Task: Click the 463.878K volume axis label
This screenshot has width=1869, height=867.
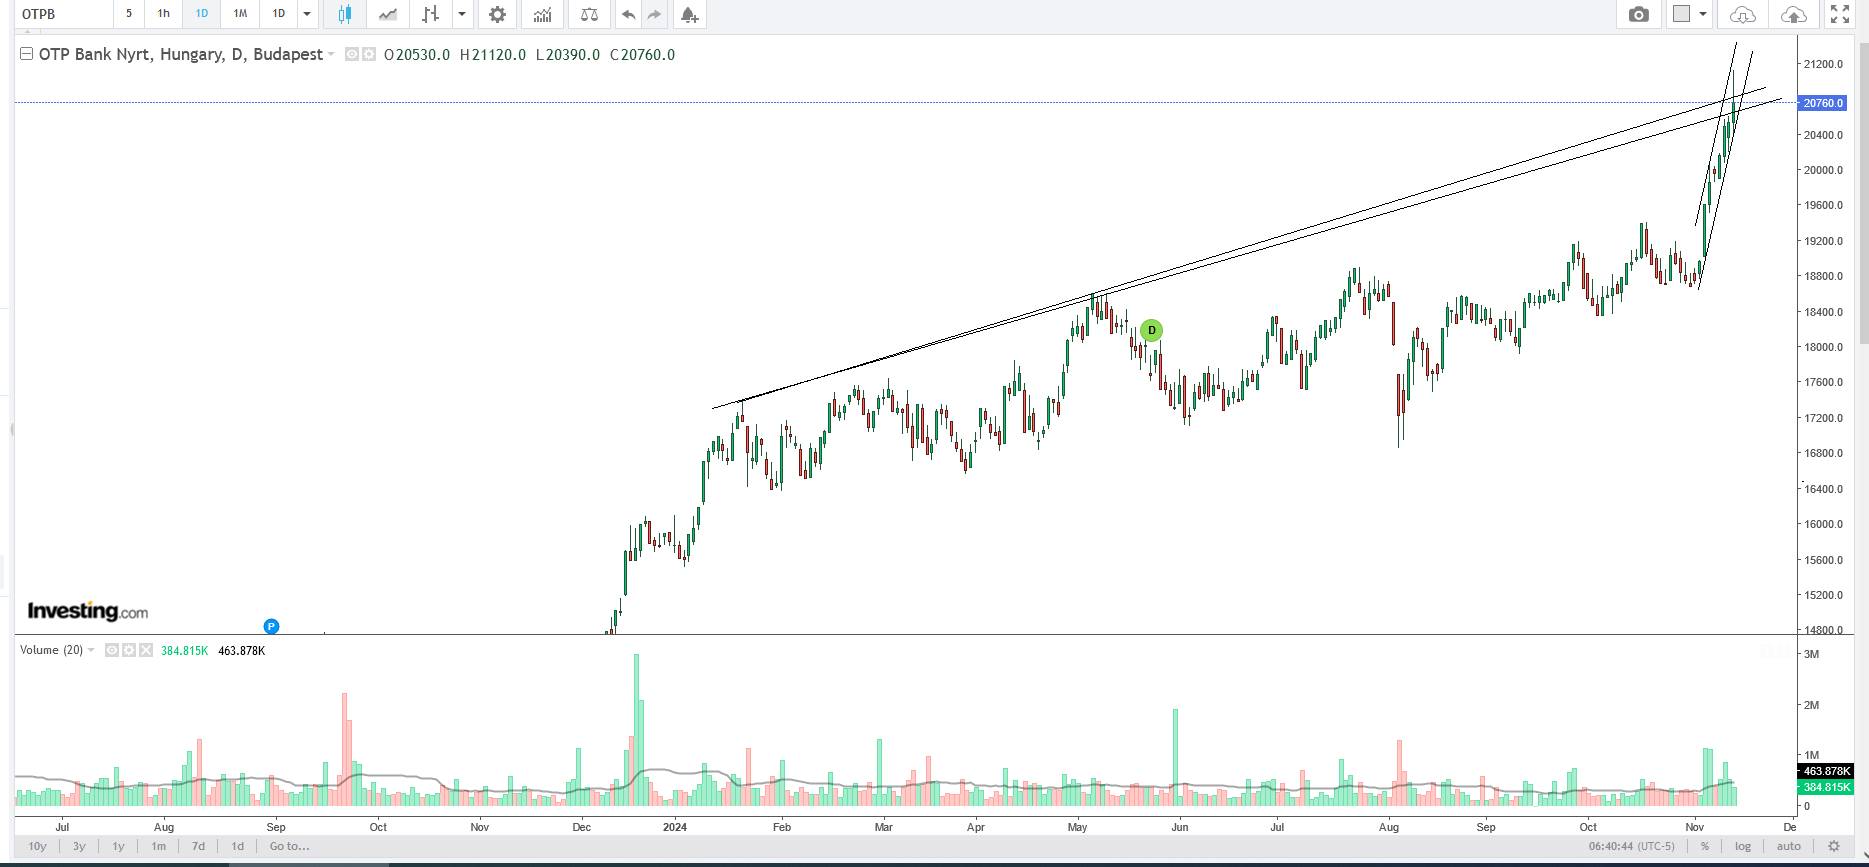Action: pos(1825,771)
